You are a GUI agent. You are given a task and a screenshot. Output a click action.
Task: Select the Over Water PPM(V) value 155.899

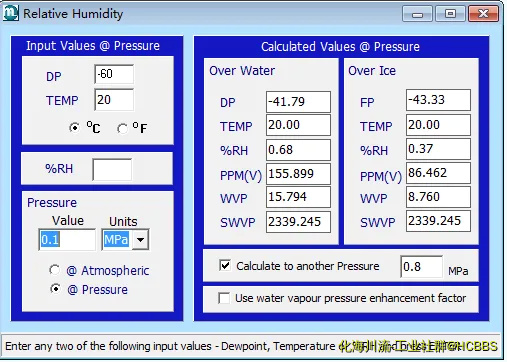click(298, 174)
